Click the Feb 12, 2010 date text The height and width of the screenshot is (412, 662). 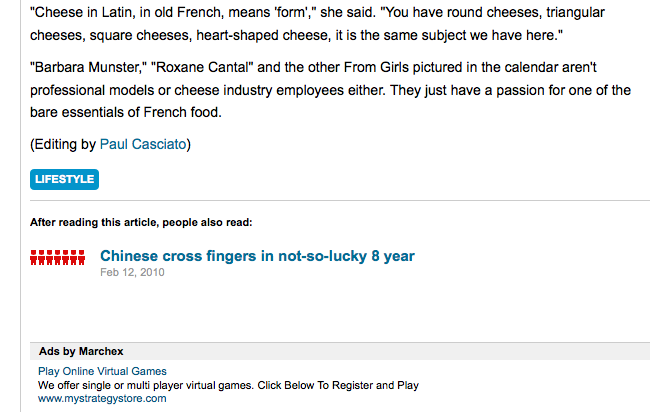[132, 272]
